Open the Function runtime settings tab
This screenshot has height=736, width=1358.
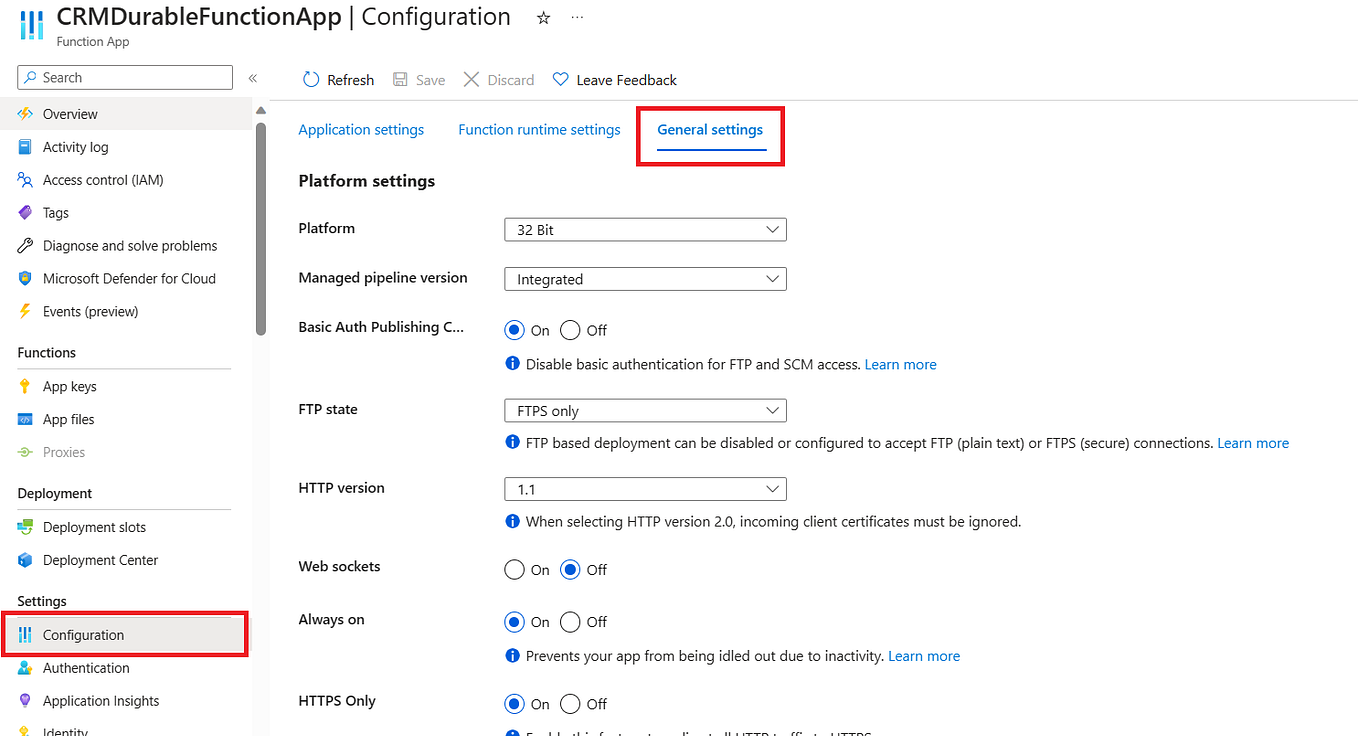tap(539, 129)
